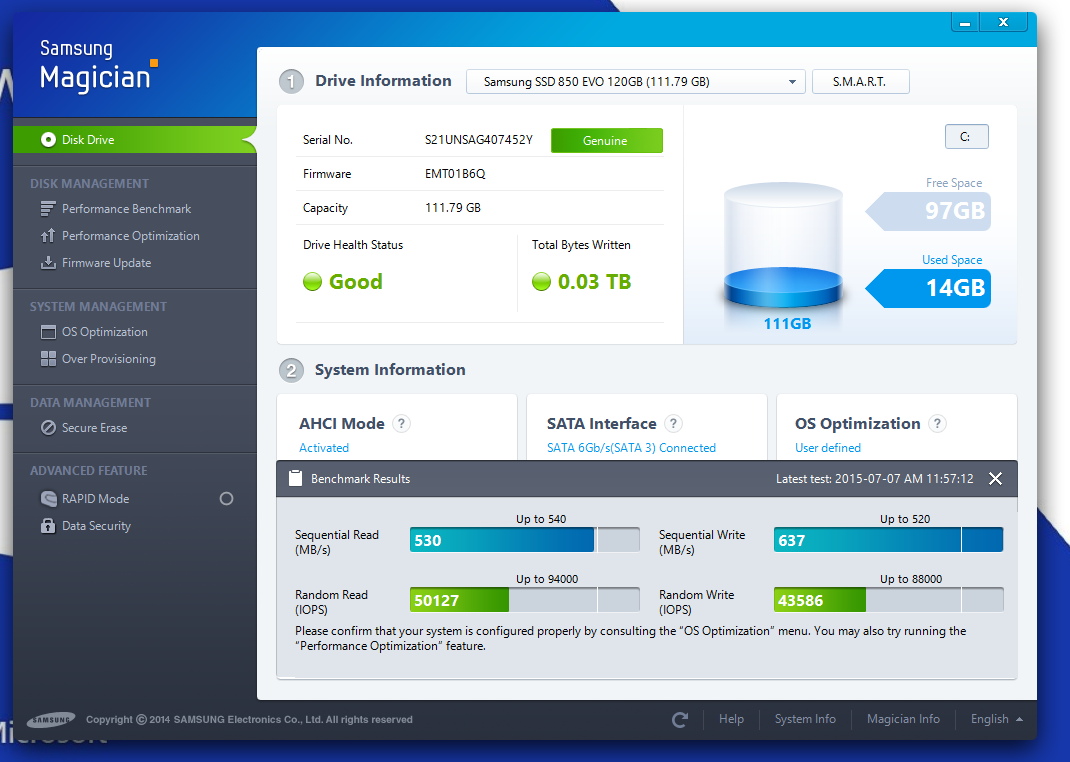Open Firmware Update page

point(106,263)
